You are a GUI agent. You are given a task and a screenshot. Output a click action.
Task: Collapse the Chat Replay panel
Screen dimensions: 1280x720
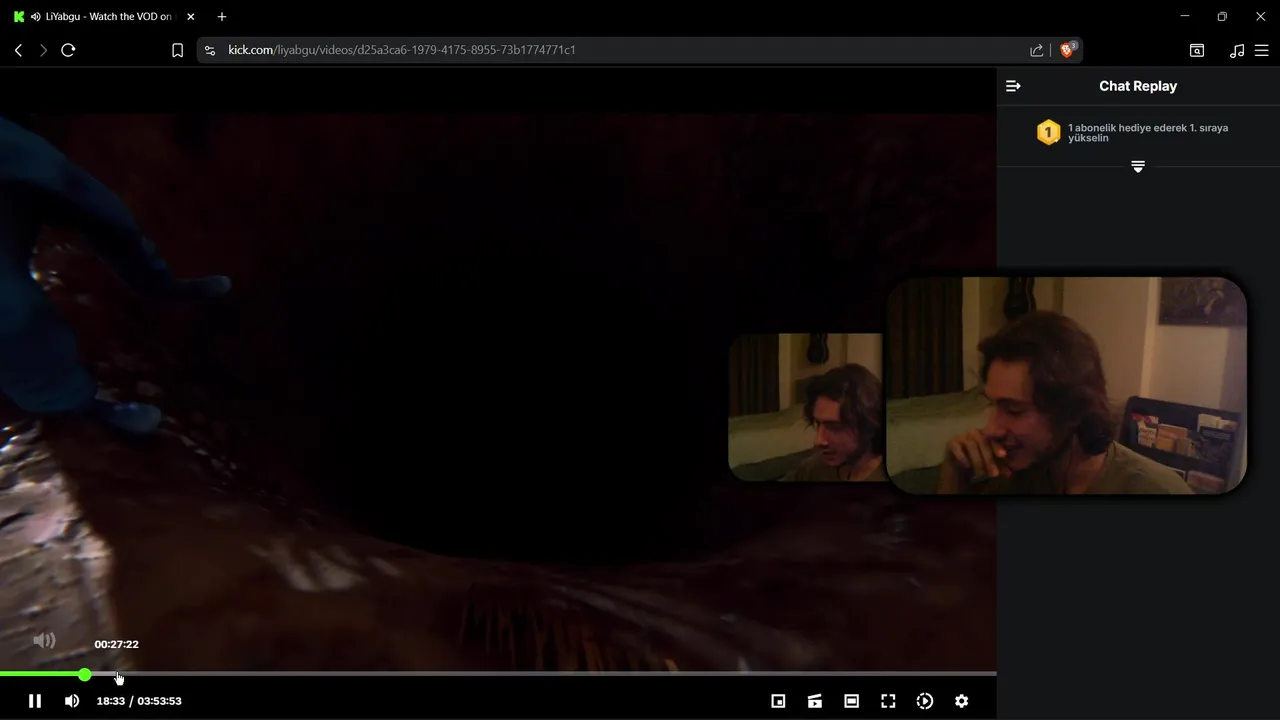1013,86
